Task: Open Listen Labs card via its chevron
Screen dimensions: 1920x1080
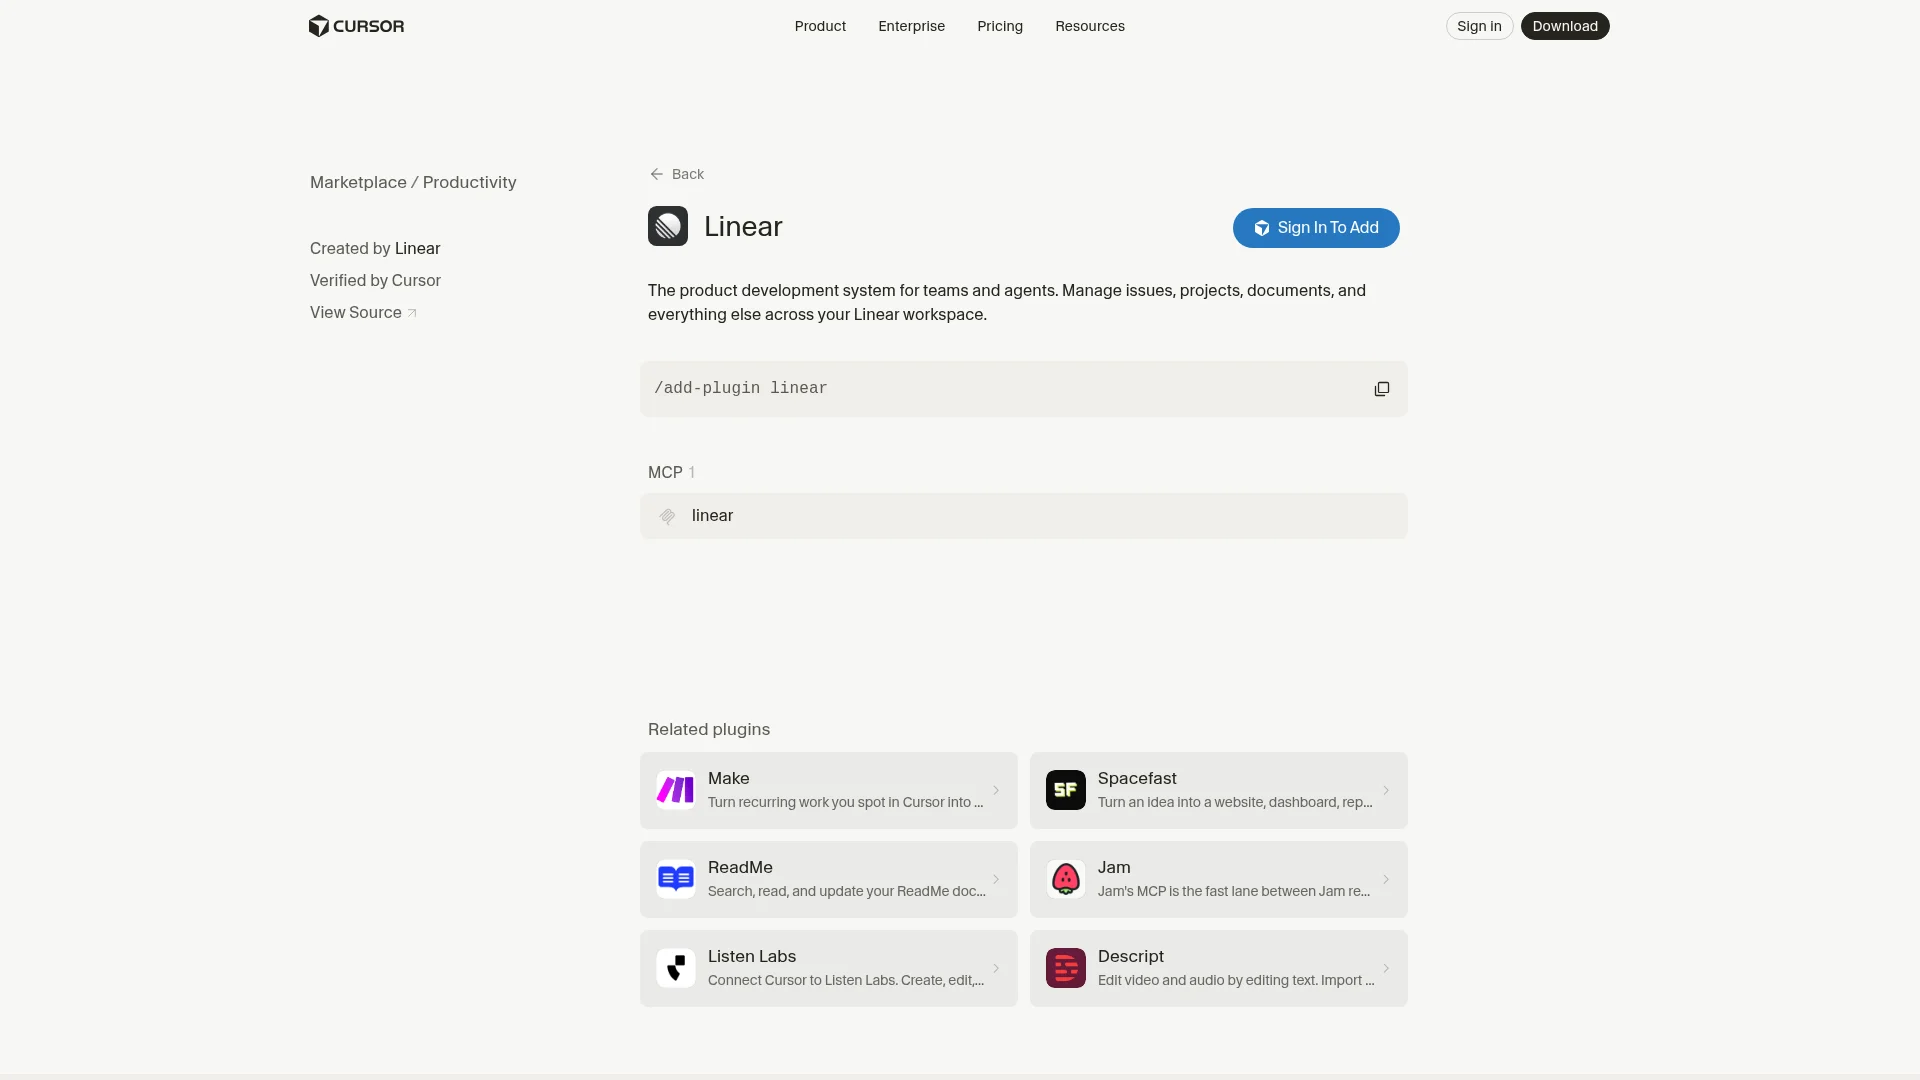Action: click(x=996, y=968)
